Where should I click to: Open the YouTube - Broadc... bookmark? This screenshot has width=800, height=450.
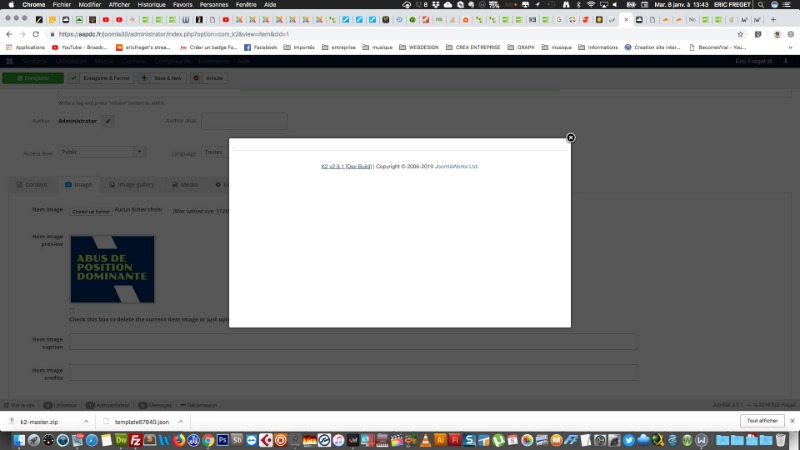(x=80, y=47)
